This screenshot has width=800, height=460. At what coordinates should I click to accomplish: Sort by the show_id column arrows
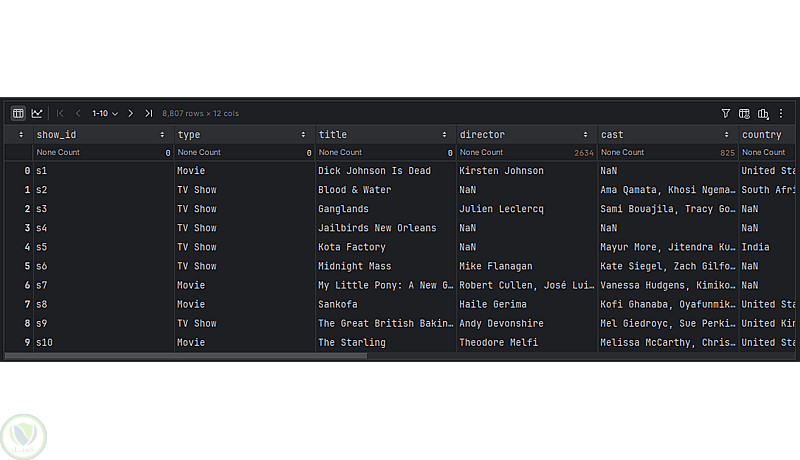click(x=163, y=134)
